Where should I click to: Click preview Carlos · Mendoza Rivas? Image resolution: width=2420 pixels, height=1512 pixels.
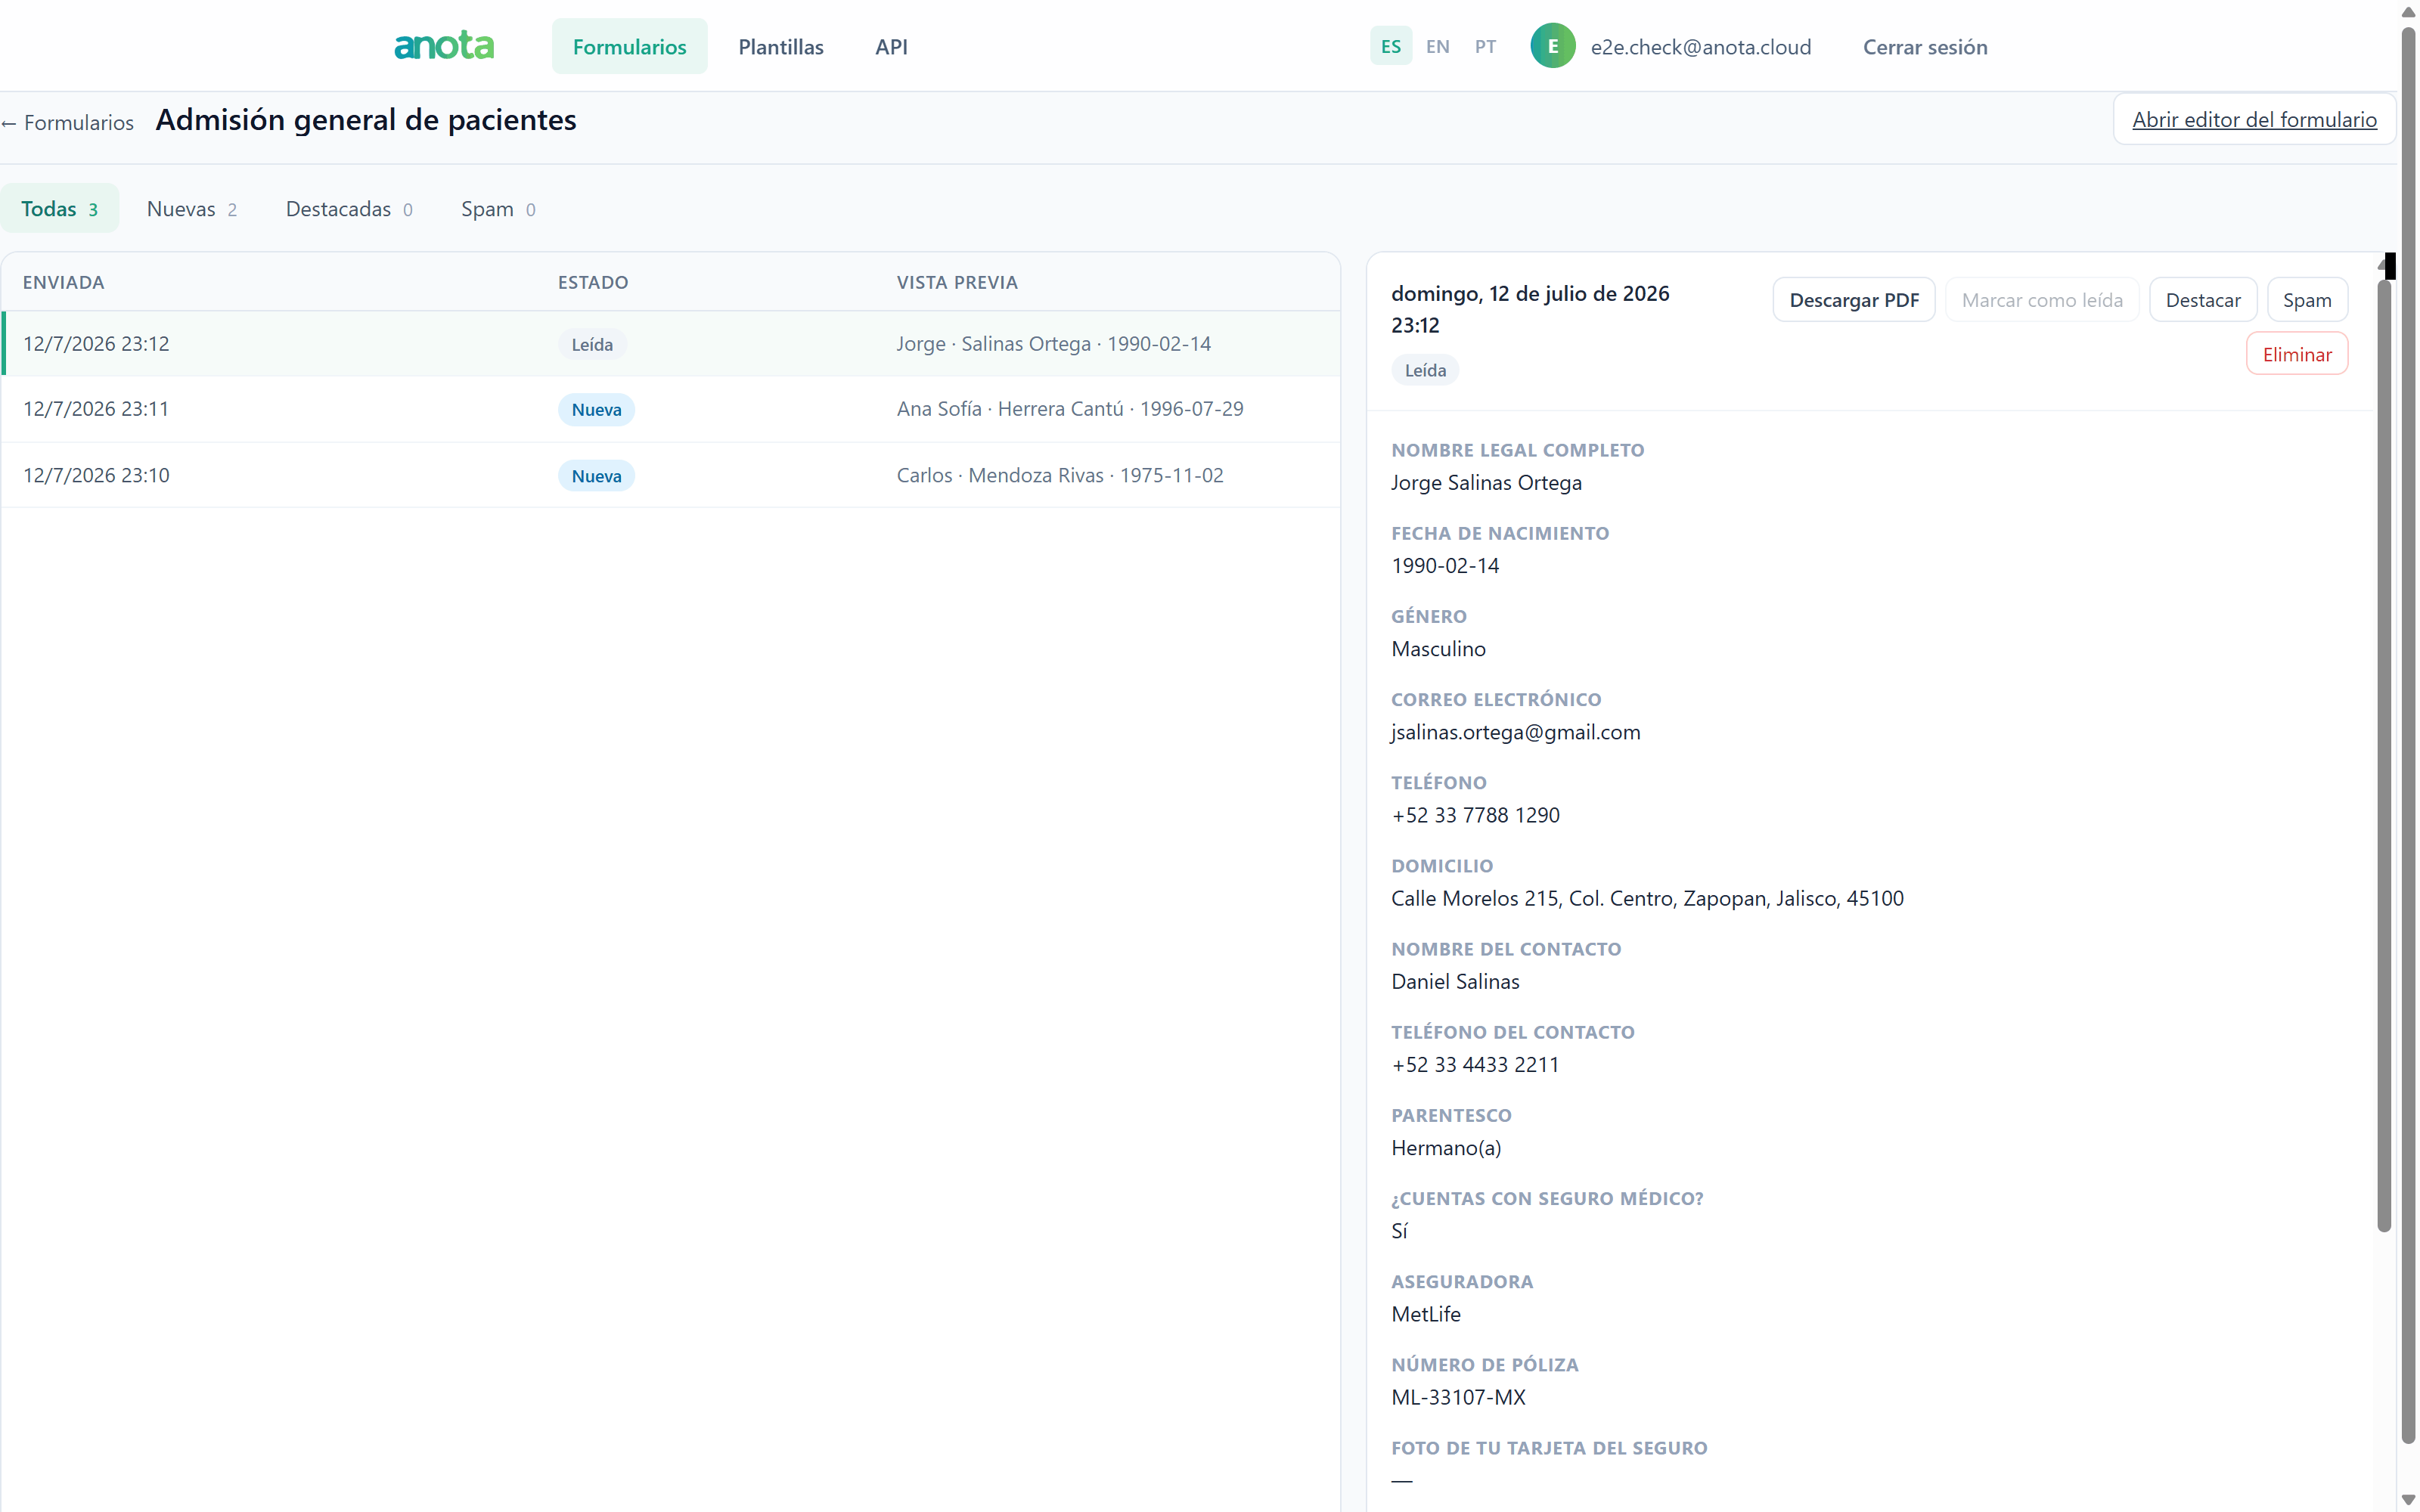tap(1059, 475)
